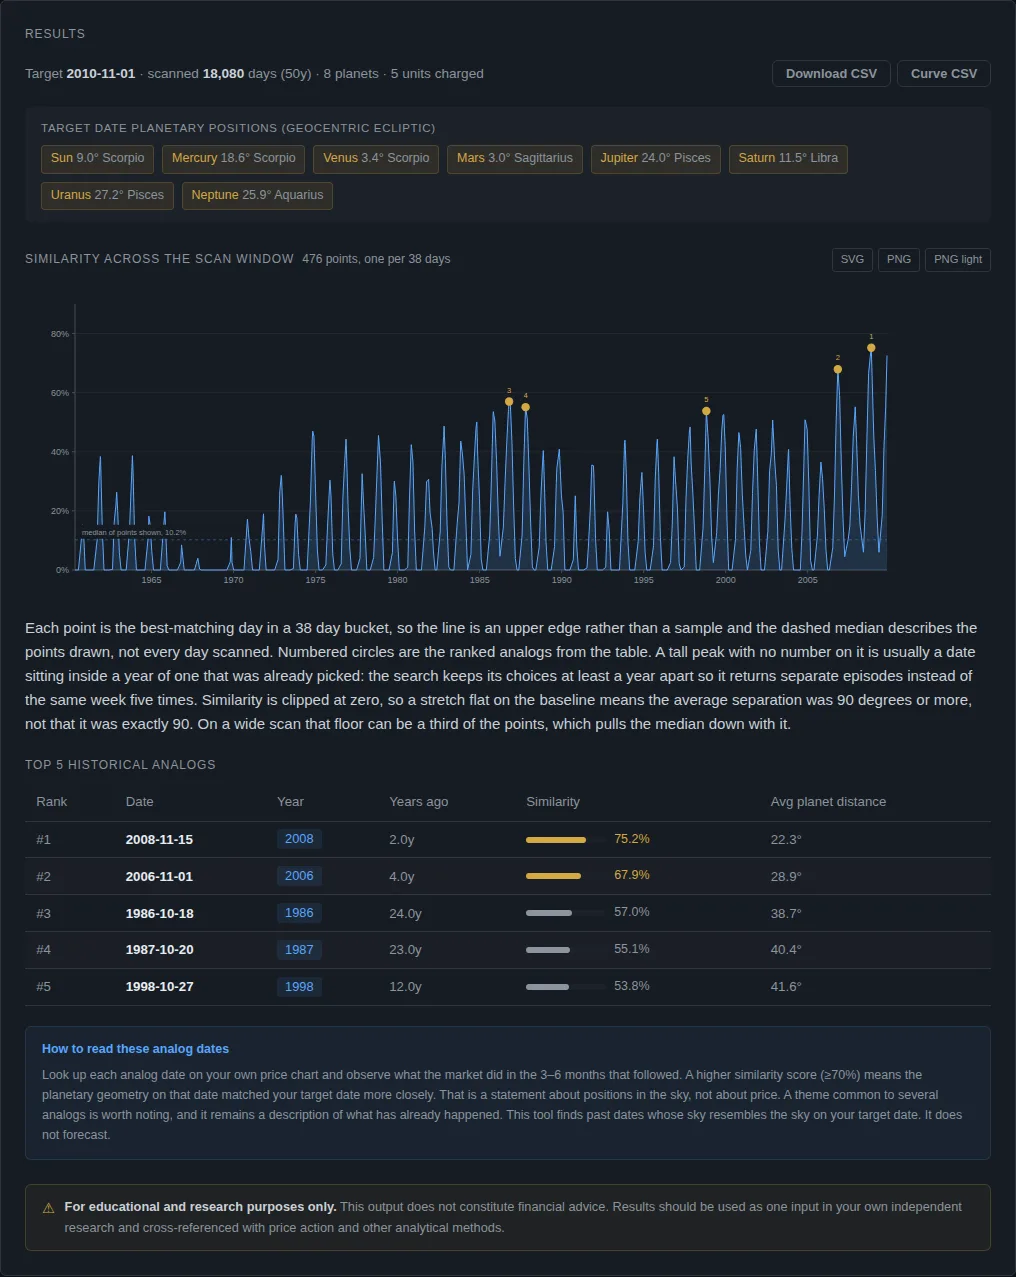Click the date 2006-11-01
The image size is (1016, 1277).
point(159,877)
